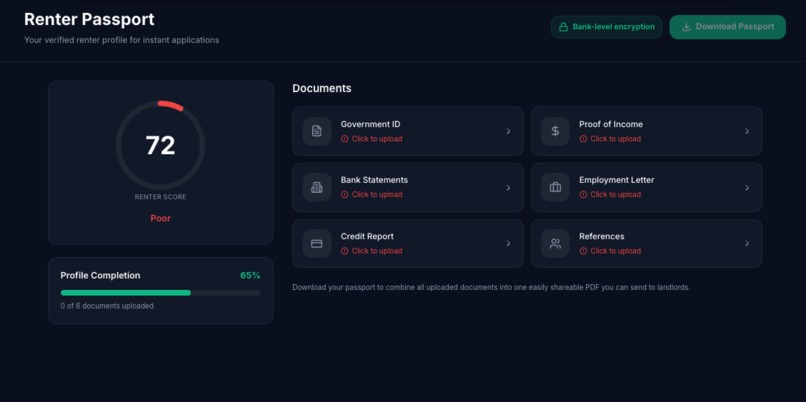Click the Proof of Income dollar icon
Screen dimensions: 806x402
point(555,131)
